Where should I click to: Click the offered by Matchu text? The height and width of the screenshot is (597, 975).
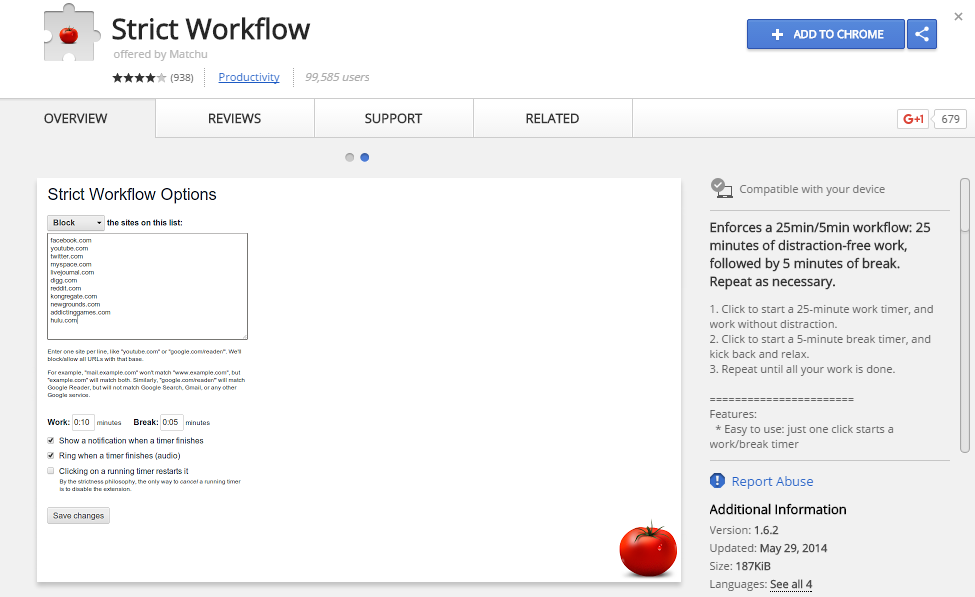coord(160,54)
